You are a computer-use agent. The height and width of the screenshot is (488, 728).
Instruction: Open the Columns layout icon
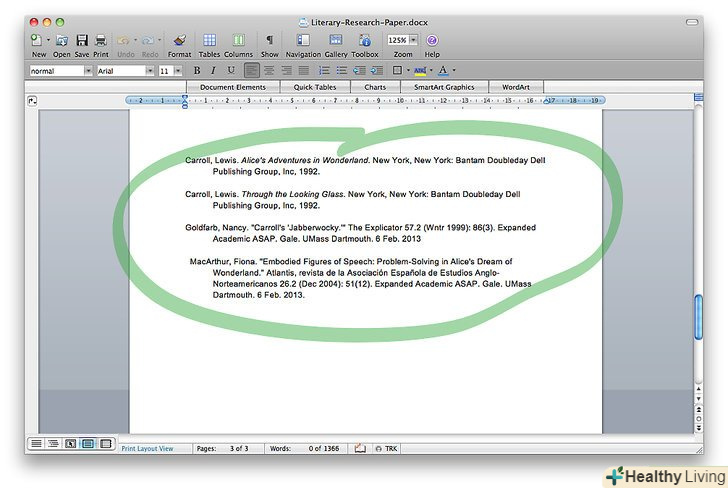coord(239,40)
